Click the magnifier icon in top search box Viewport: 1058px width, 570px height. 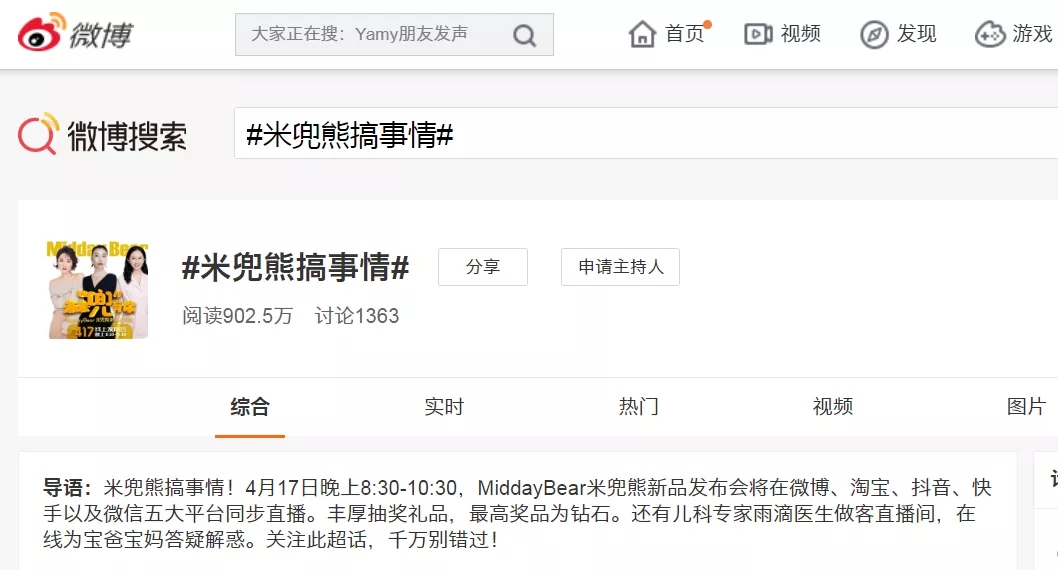[x=524, y=36]
